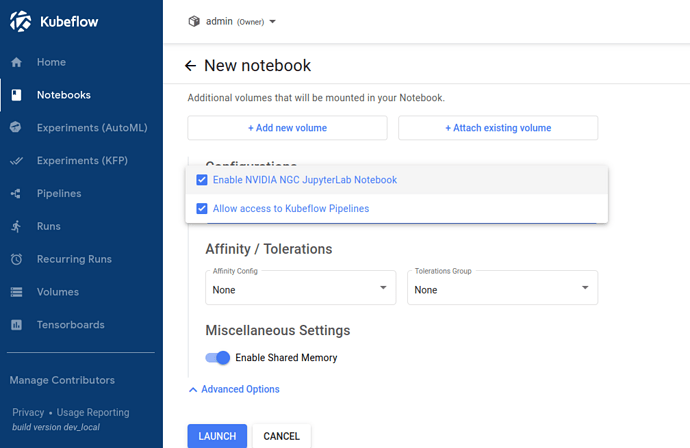Turn off the Enable Shared Memory switch
Image resolution: width=690 pixels, height=448 pixels.
tap(218, 358)
